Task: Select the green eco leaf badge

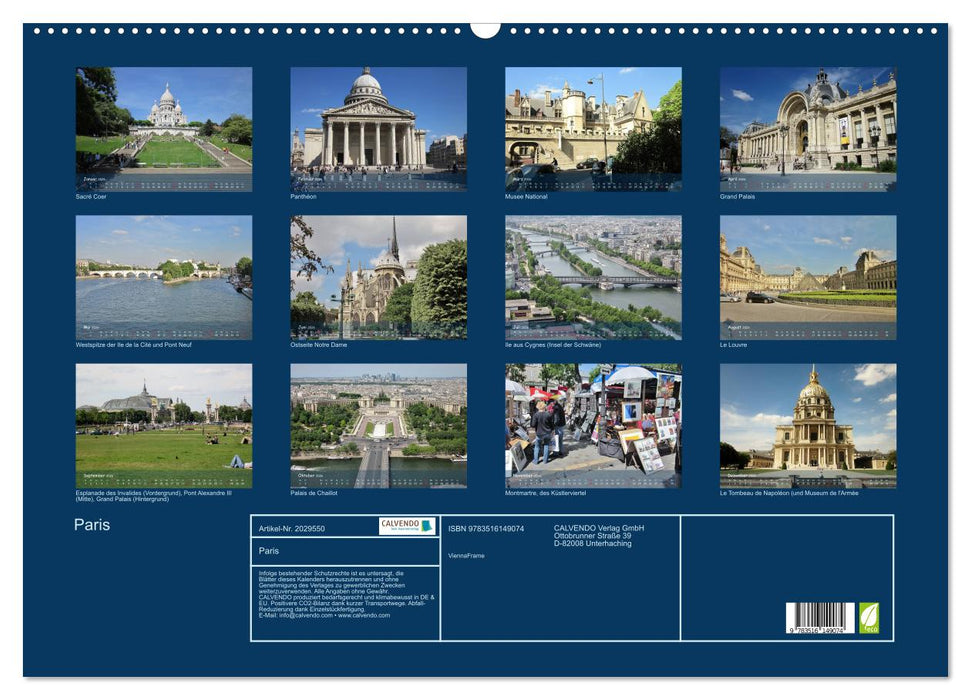Action: tap(869, 618)
